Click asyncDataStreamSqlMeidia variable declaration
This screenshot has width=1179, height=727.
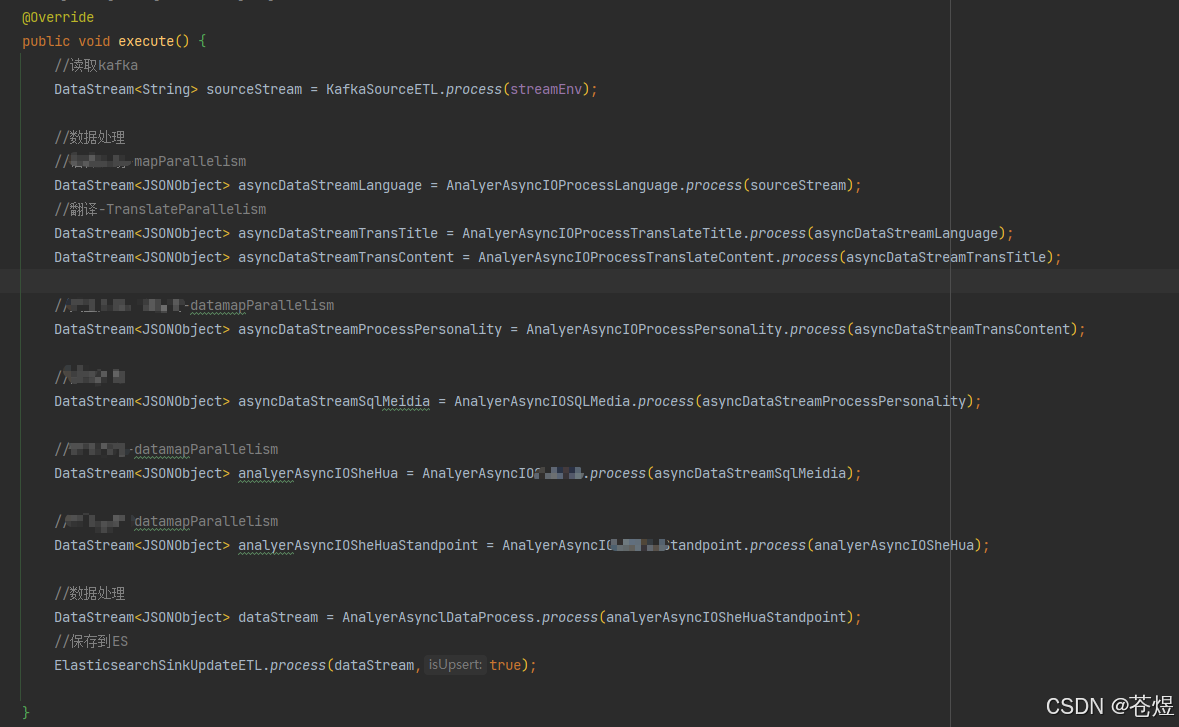click(x=334, y=401)
